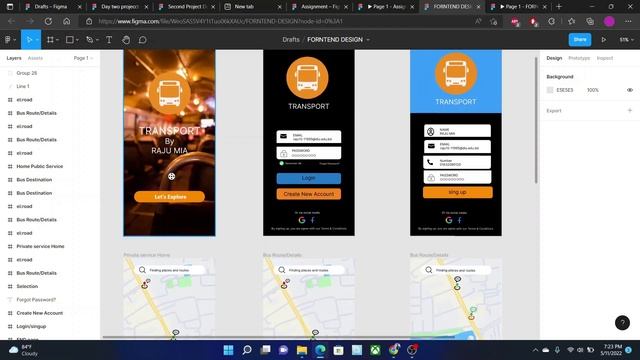Select the Frame tool
640x360 pixels.
(50, 40)
